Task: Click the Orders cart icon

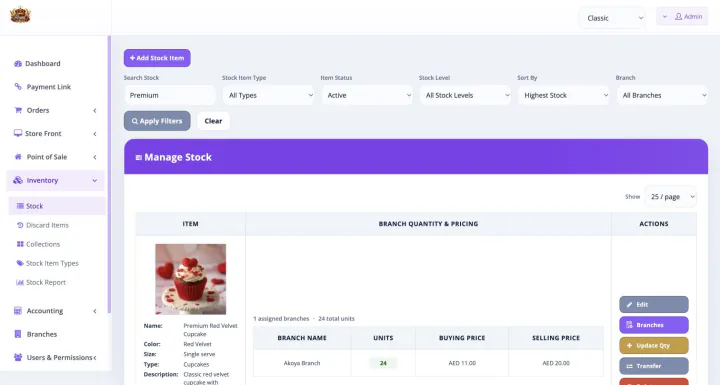Action: pos(18,110)
